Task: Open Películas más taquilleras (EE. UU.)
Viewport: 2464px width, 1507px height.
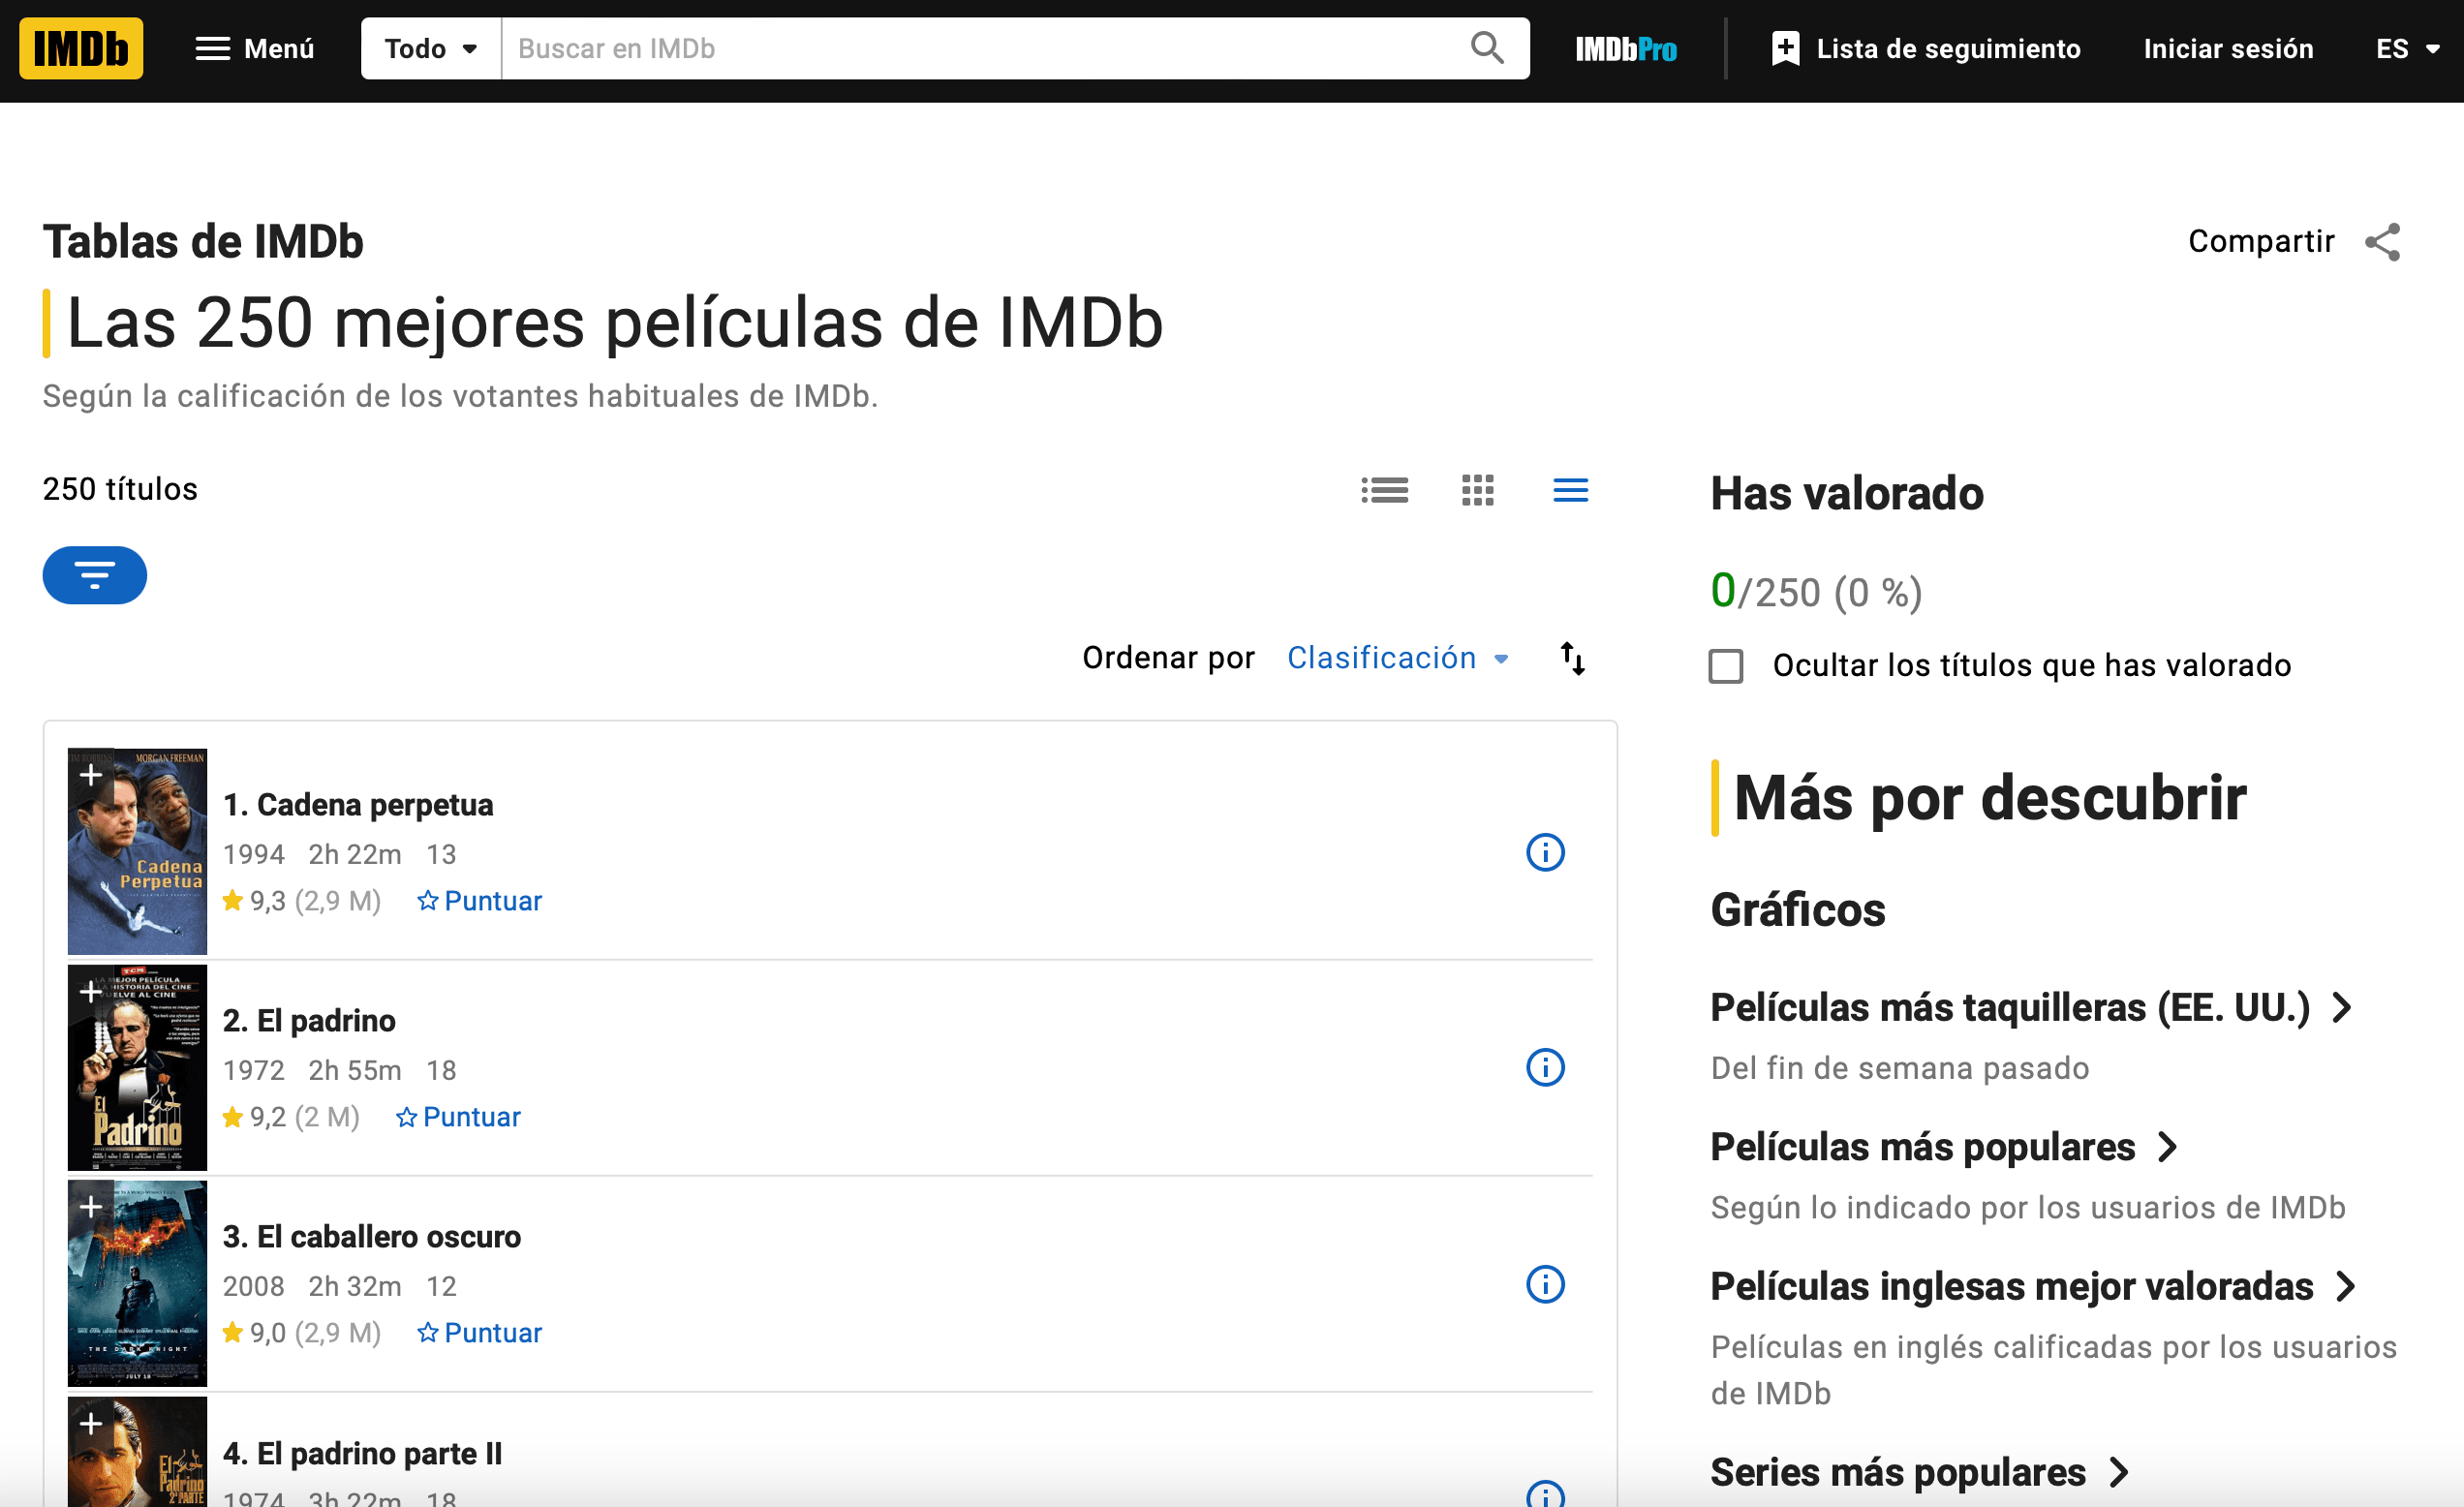Action: (2032, 1007)
